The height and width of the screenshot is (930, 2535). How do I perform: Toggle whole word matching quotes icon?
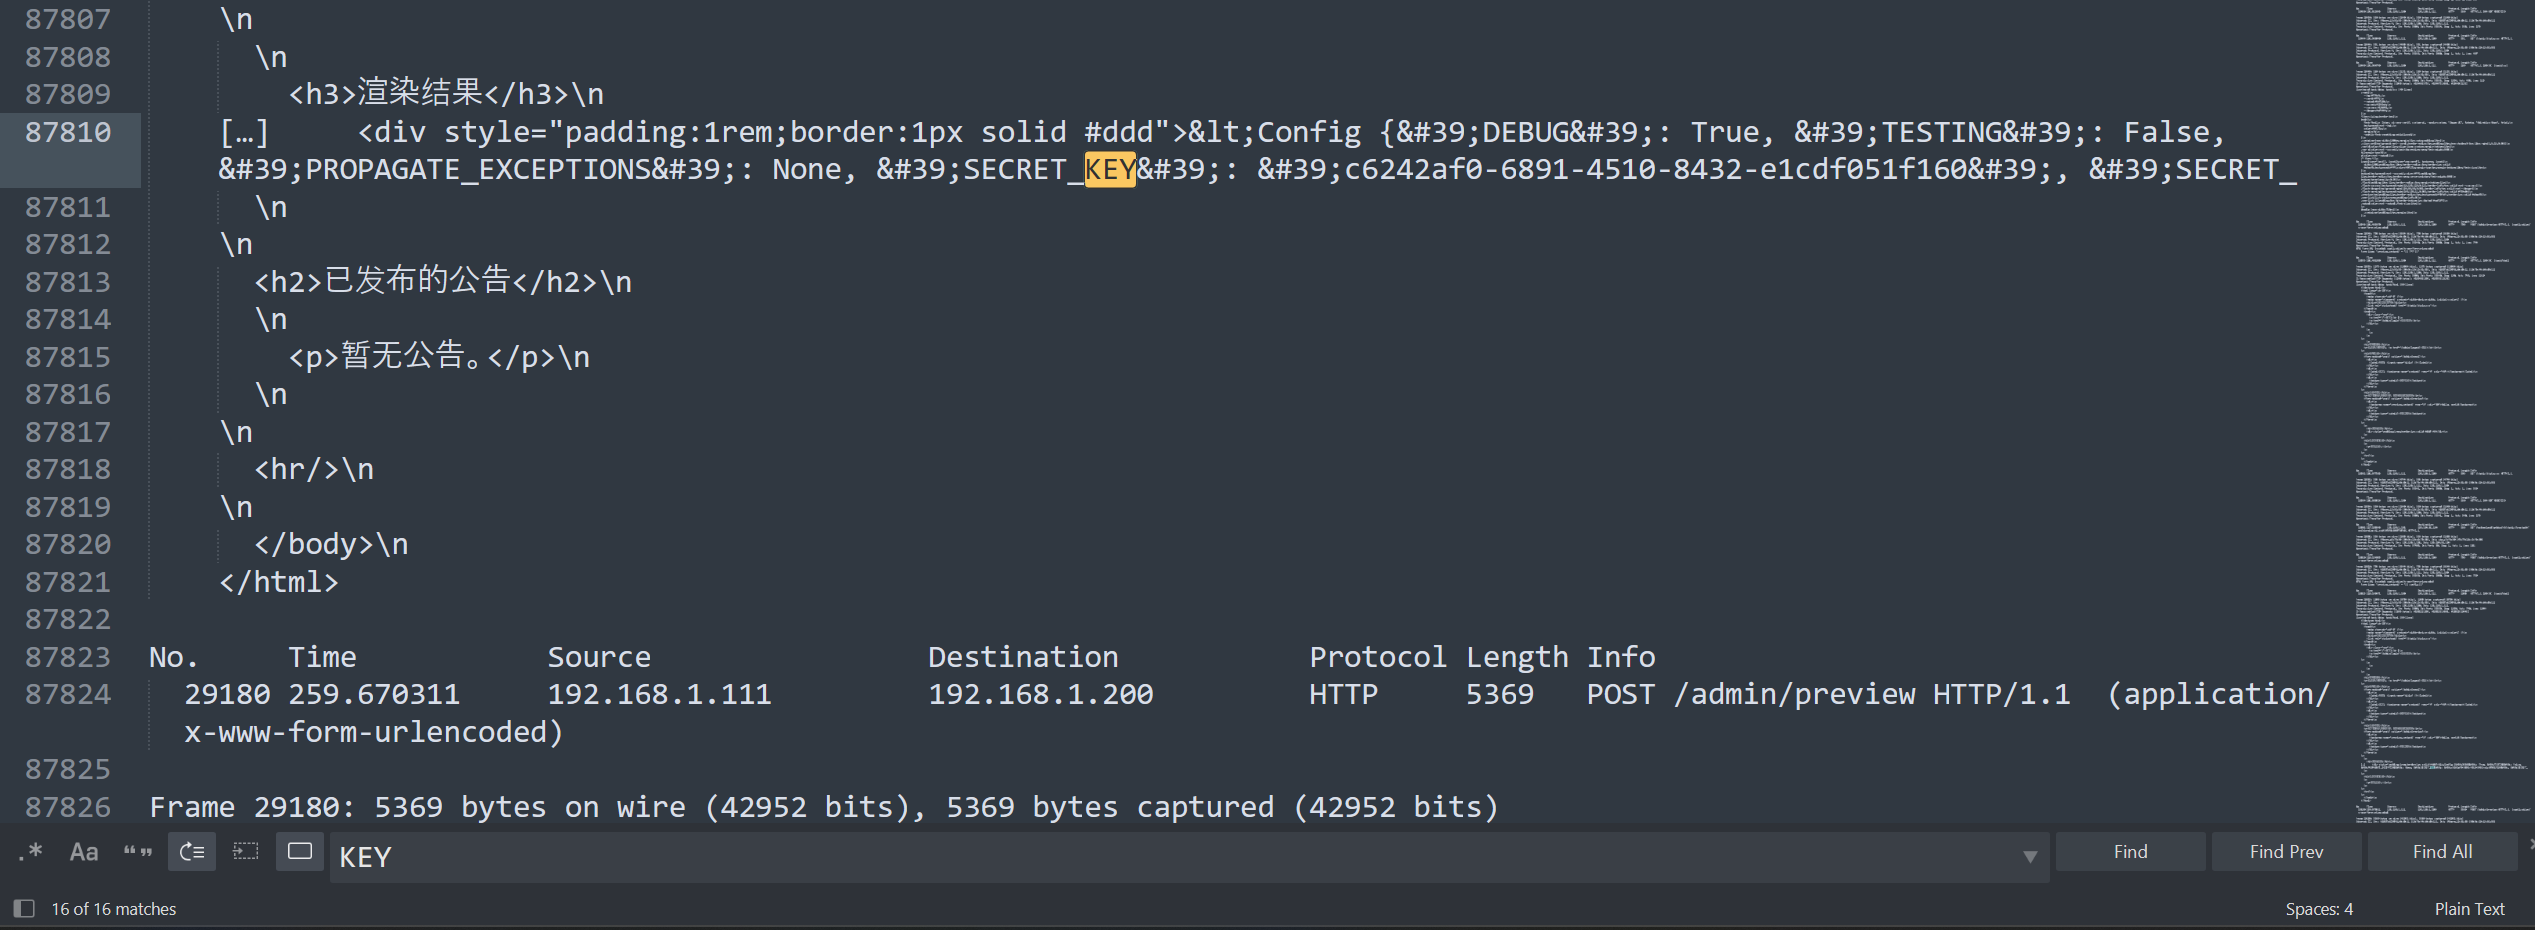pos(137,852)
